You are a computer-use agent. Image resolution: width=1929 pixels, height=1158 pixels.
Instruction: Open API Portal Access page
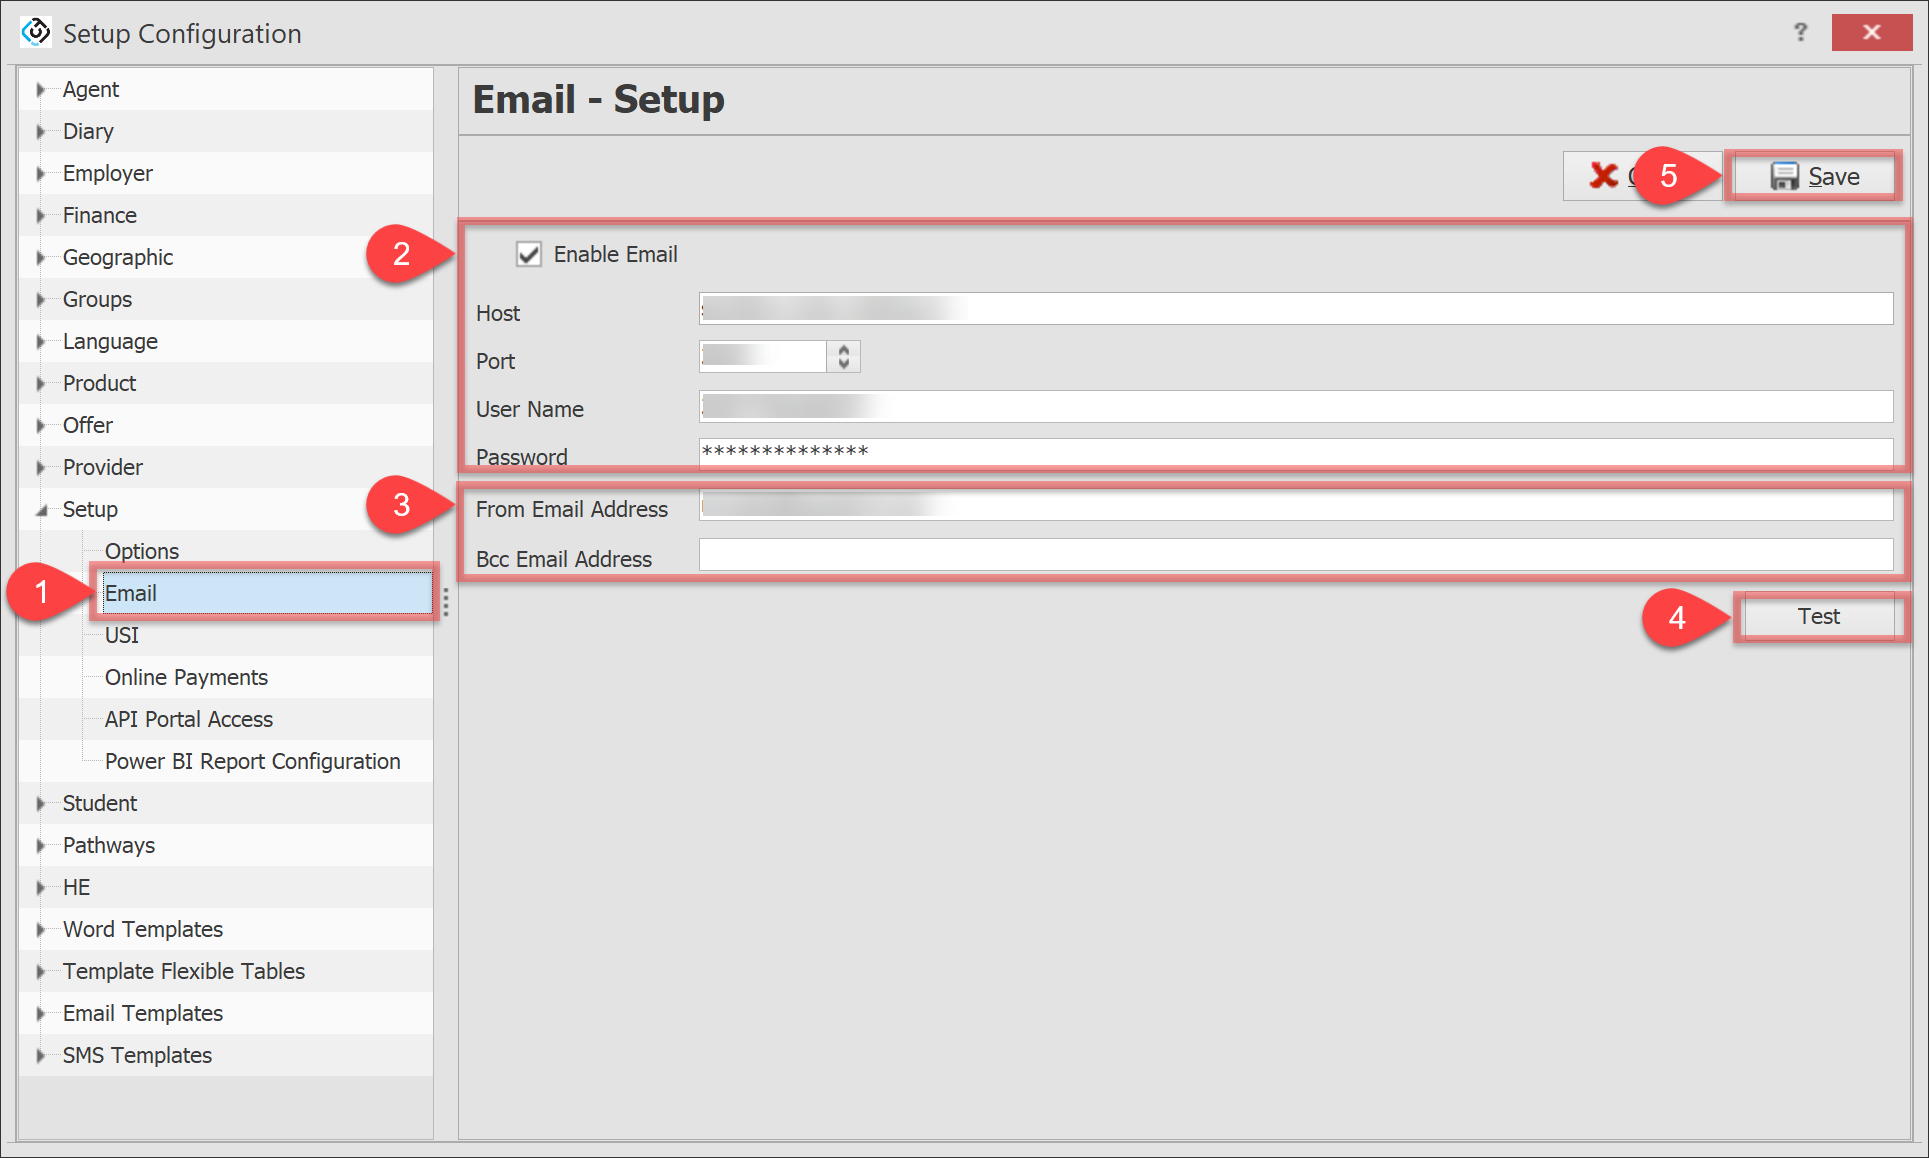pos(188,719)
